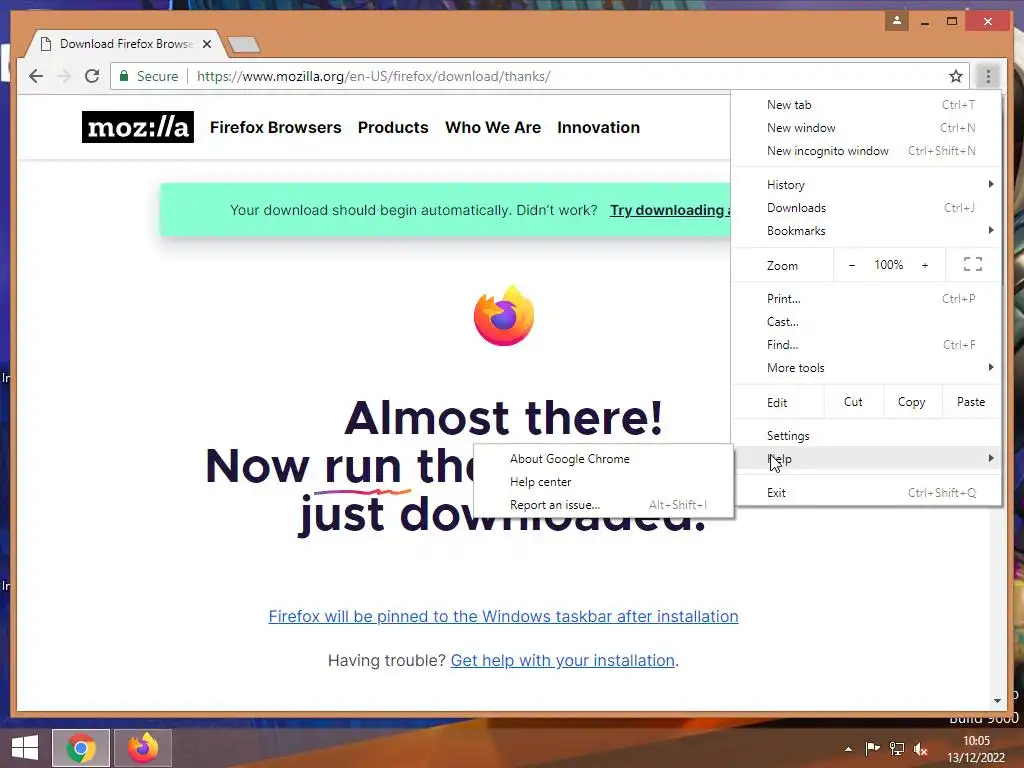The image size is (1024, 768).
Task: Open the Windows Start button
Action: [x=25, y=748]
